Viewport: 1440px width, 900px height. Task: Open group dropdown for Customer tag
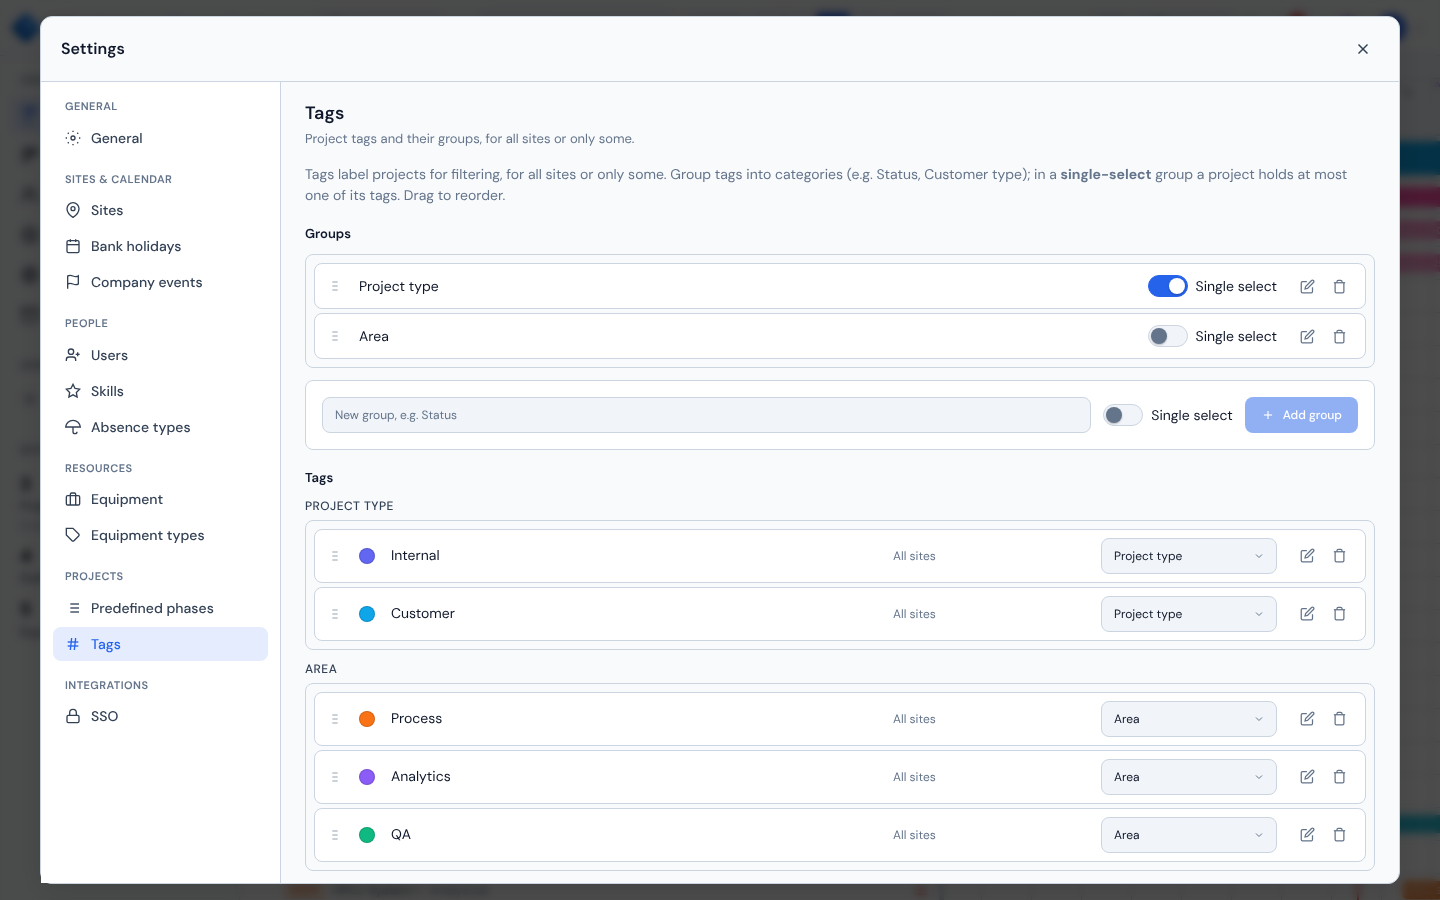pos(1188,614)
